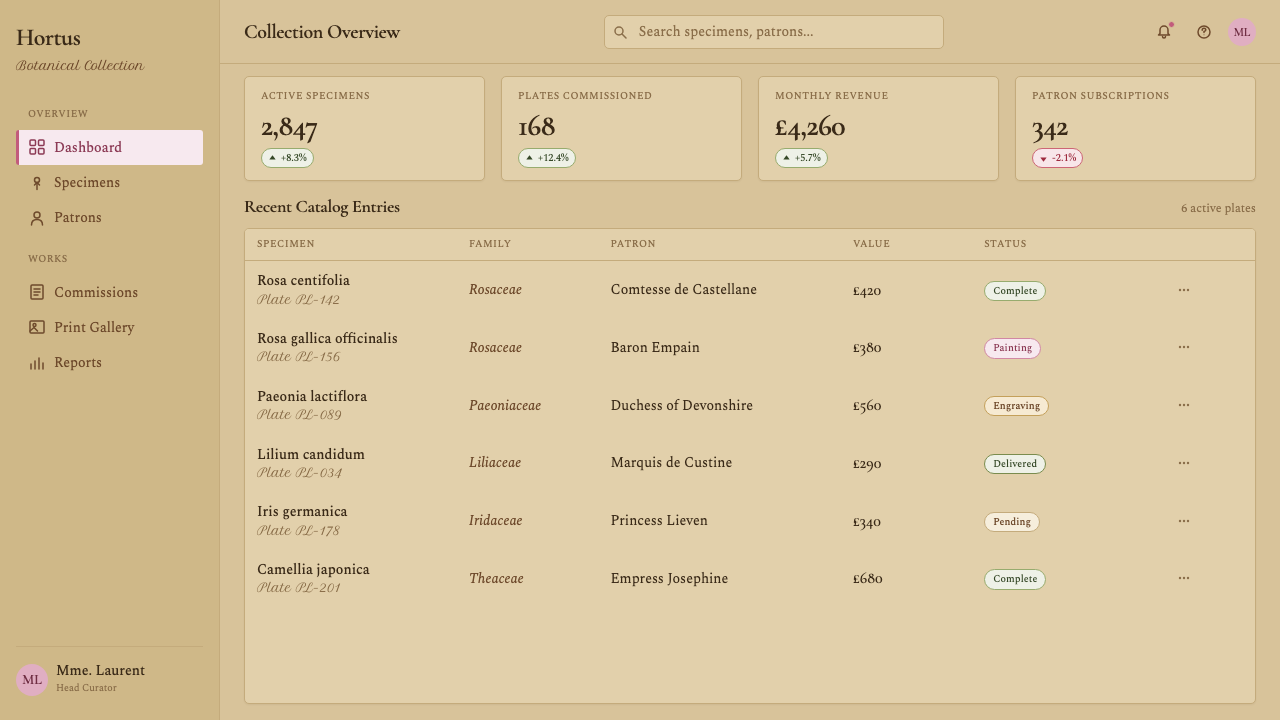Viewport: 1280px width, 720px height.
Task: Click patron Comtesse de Castellane
Action: point(684,290)
